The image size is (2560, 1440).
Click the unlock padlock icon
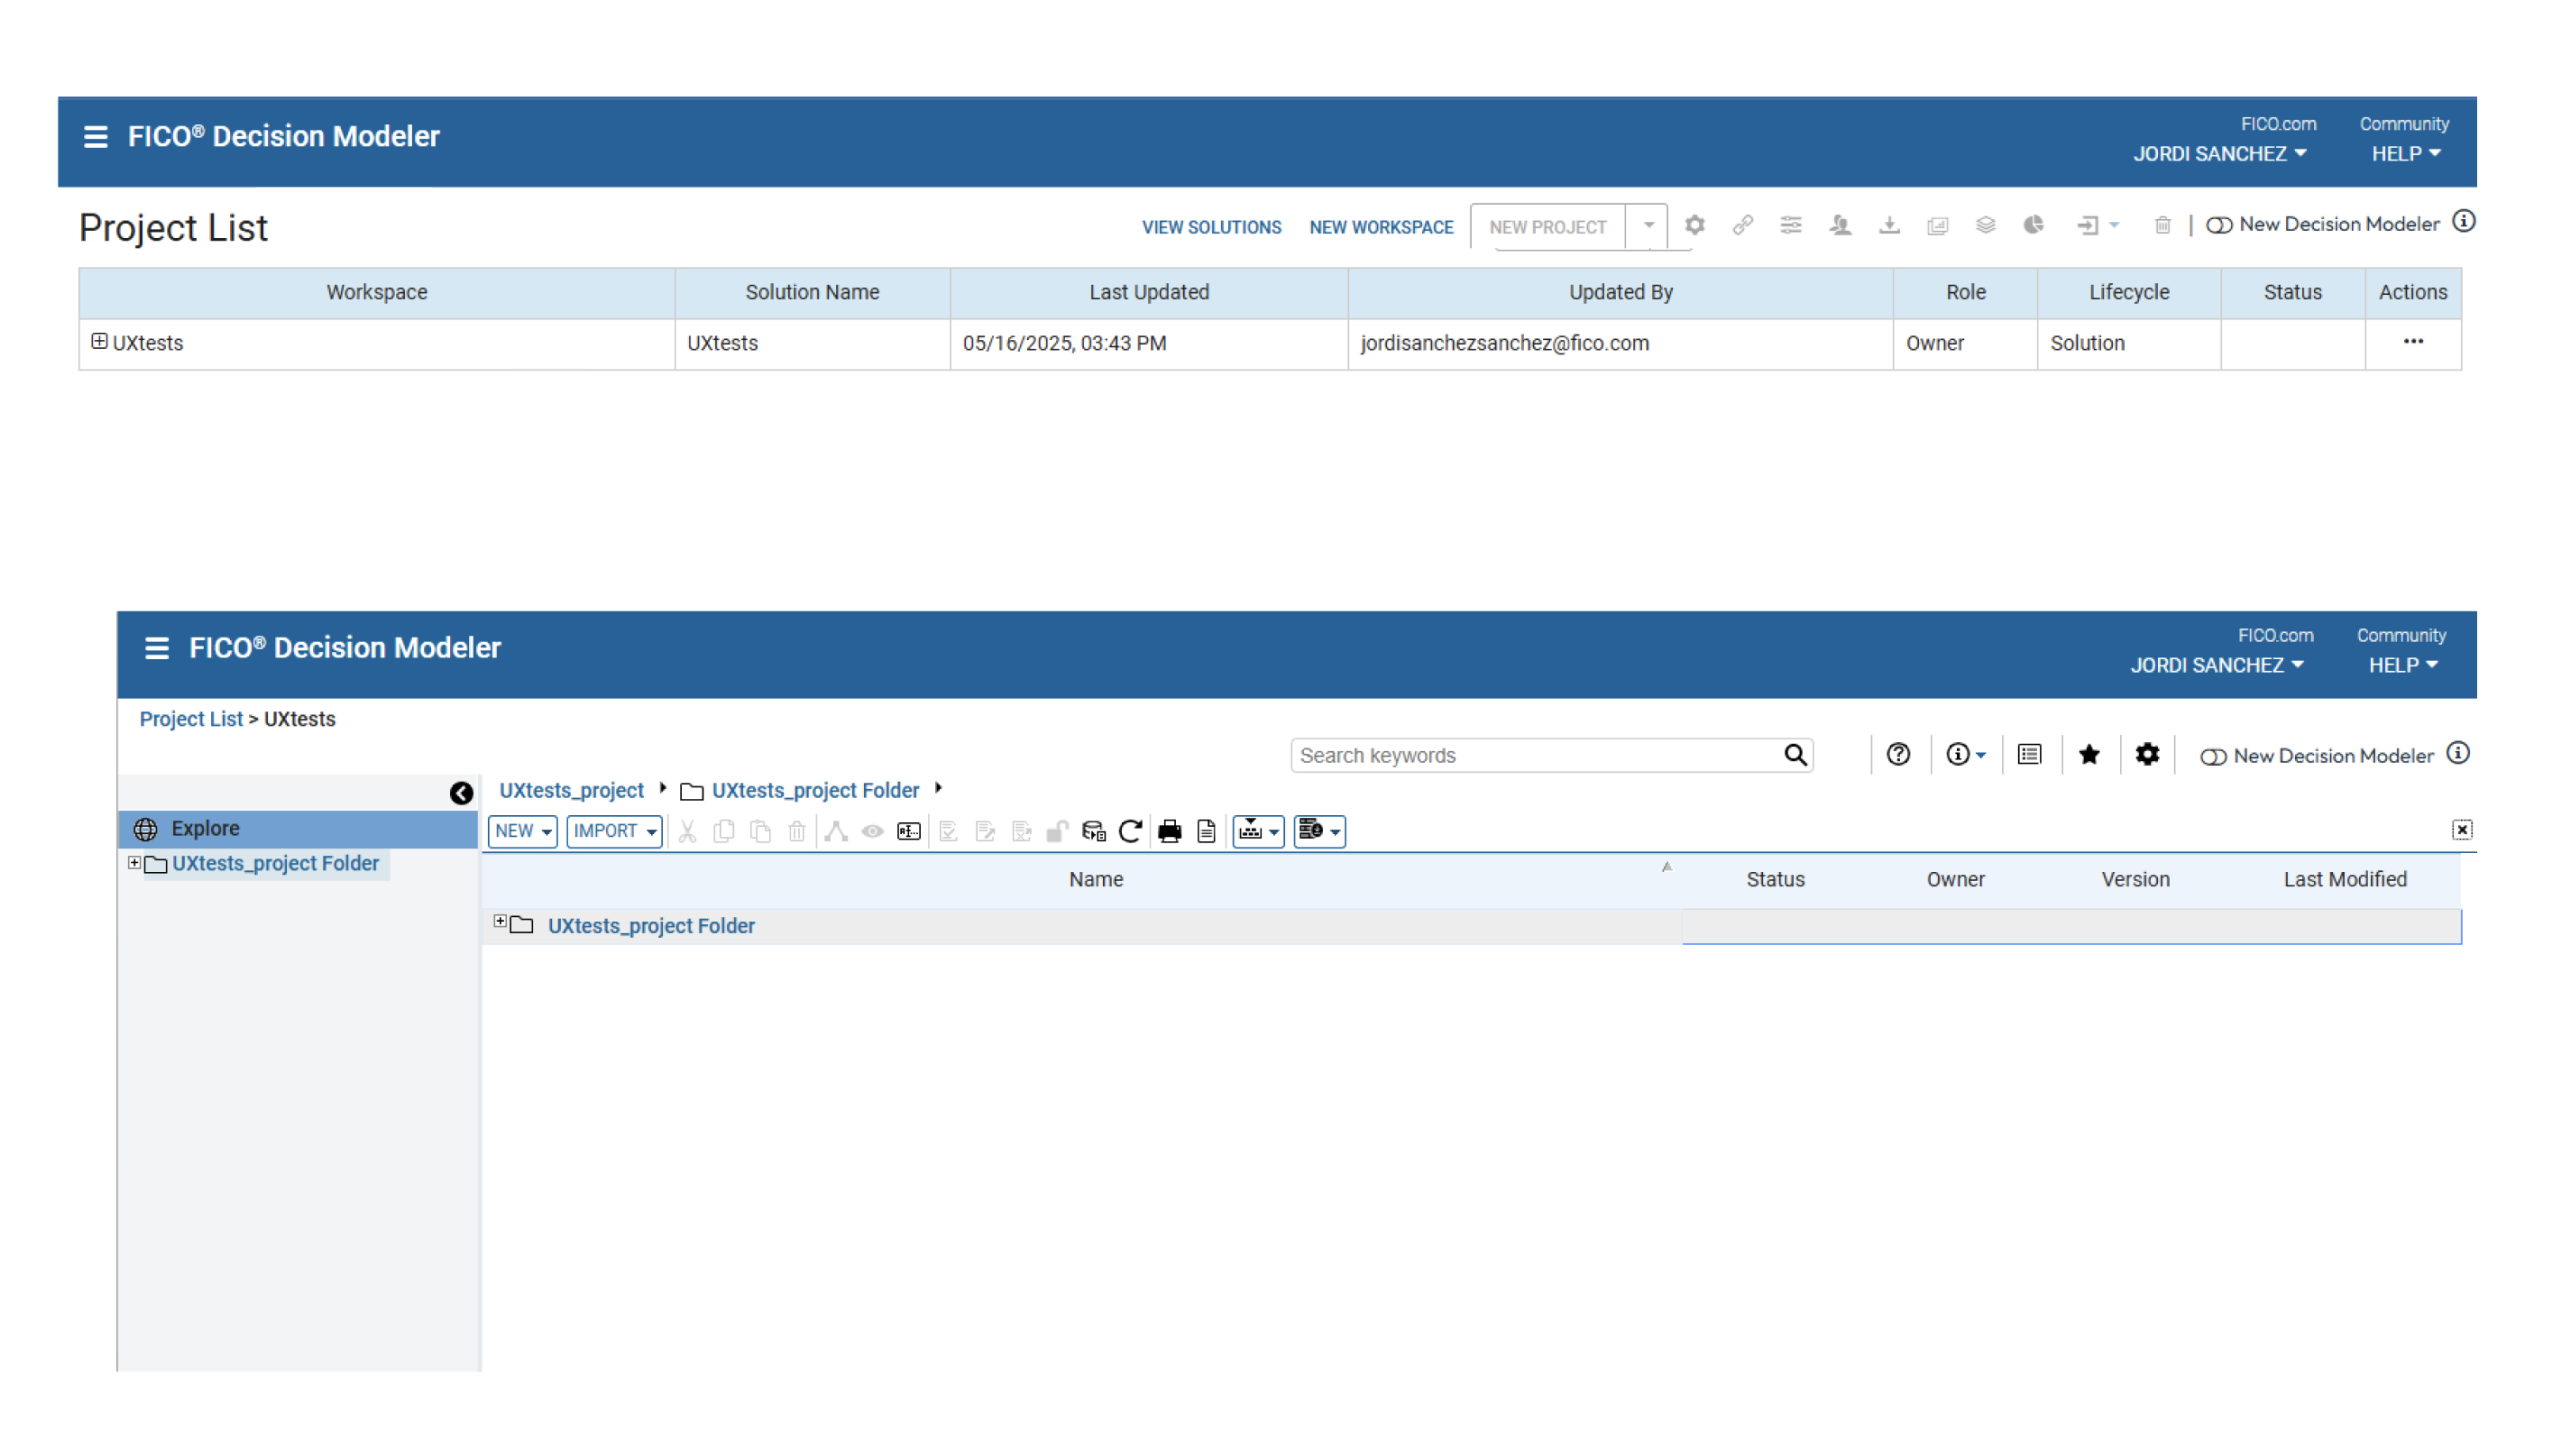1057,832
